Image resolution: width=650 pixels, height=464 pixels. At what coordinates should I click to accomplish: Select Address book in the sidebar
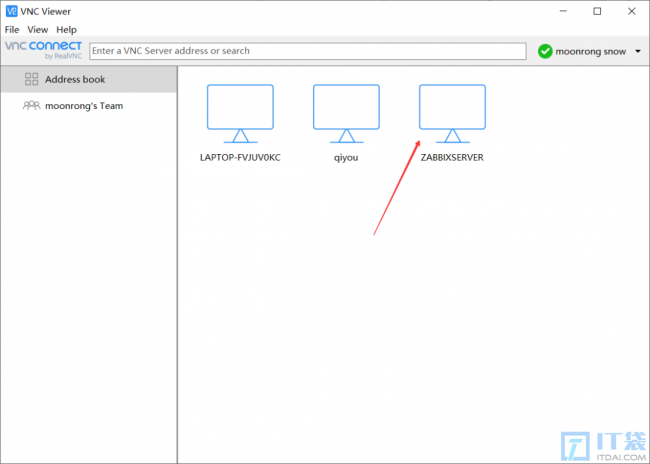pyautogui.click(x=89, y=79)
